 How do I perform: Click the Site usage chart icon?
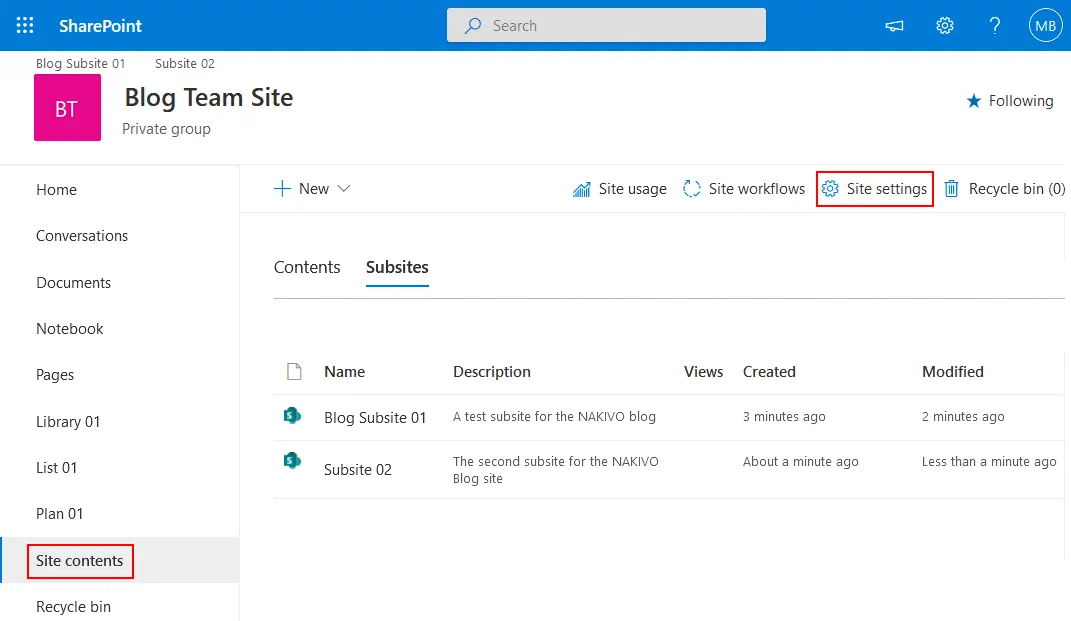(x=581, y=189)
